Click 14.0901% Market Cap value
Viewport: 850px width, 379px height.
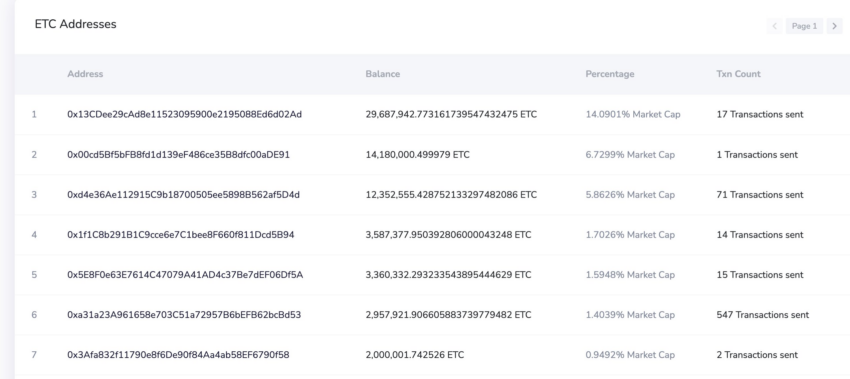coord(633,114)
